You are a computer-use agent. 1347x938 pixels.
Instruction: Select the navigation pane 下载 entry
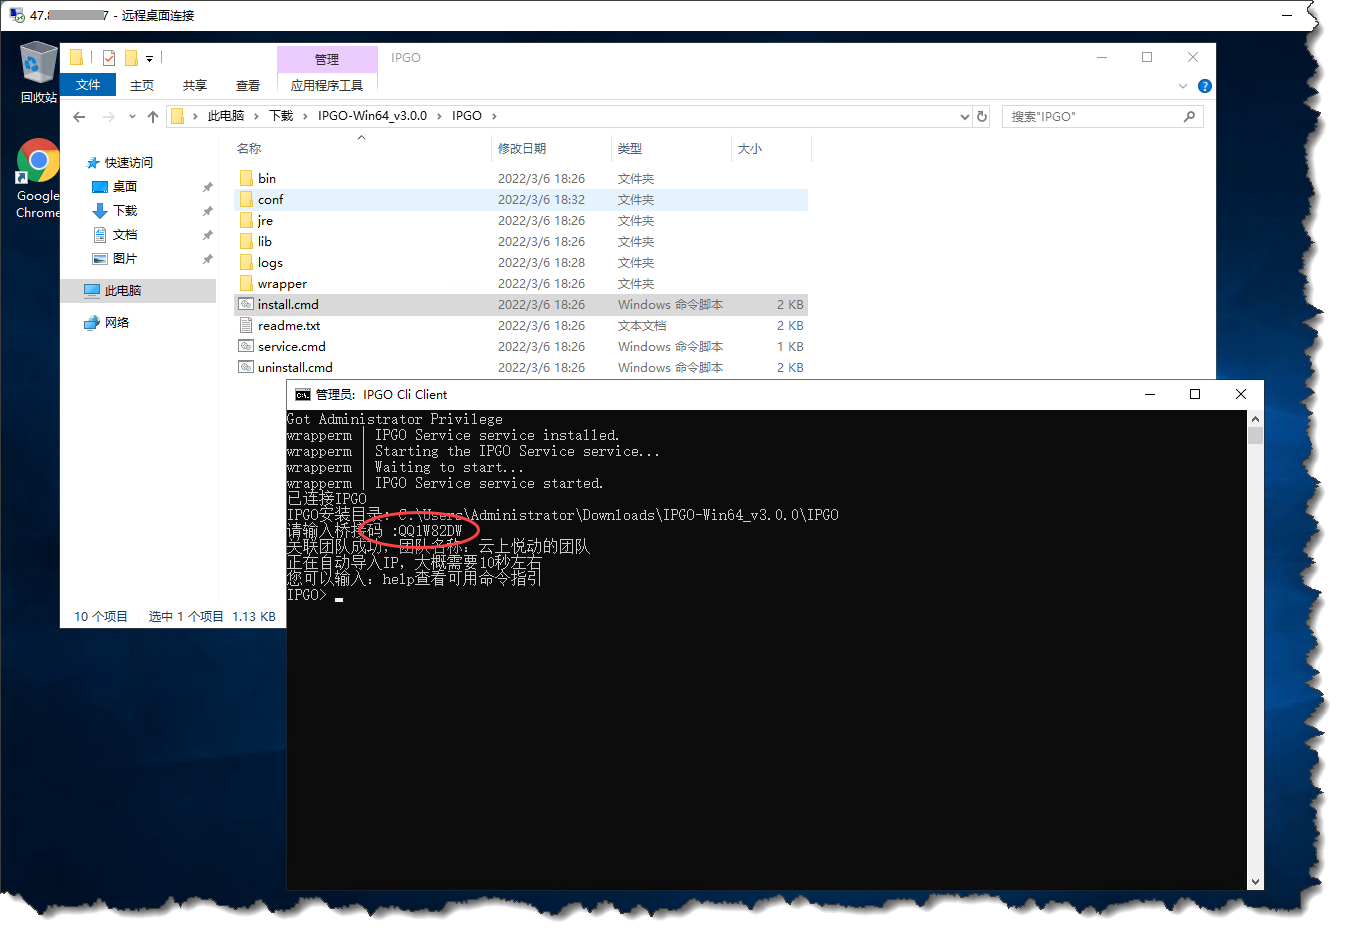(x=124, y=211)
